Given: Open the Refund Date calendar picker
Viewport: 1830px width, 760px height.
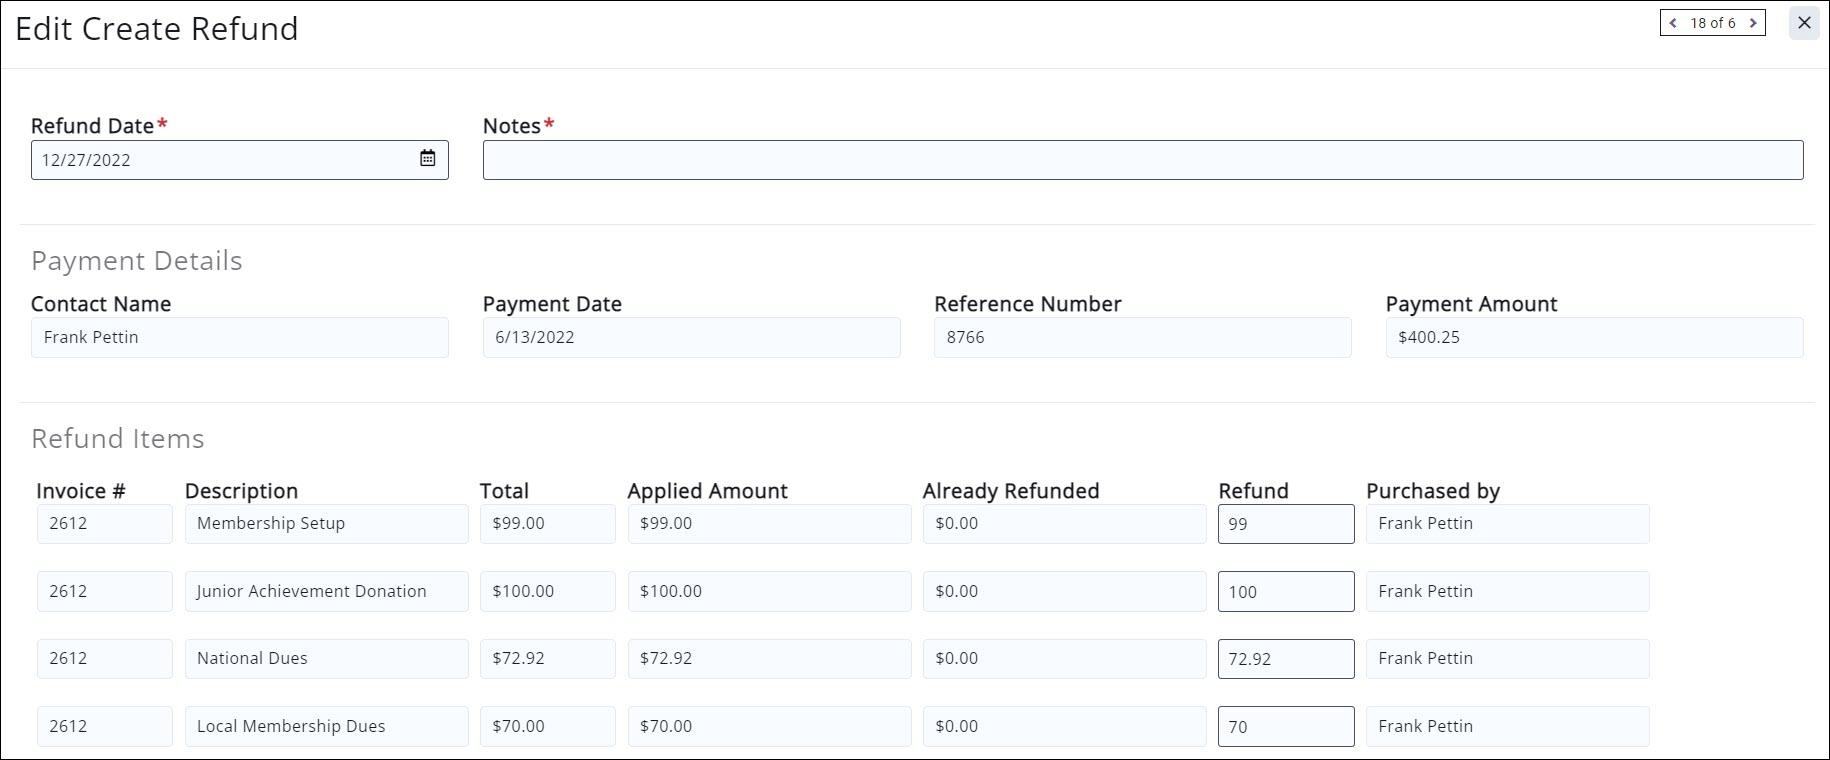Looking at the screenshot, I should (427, 159).
